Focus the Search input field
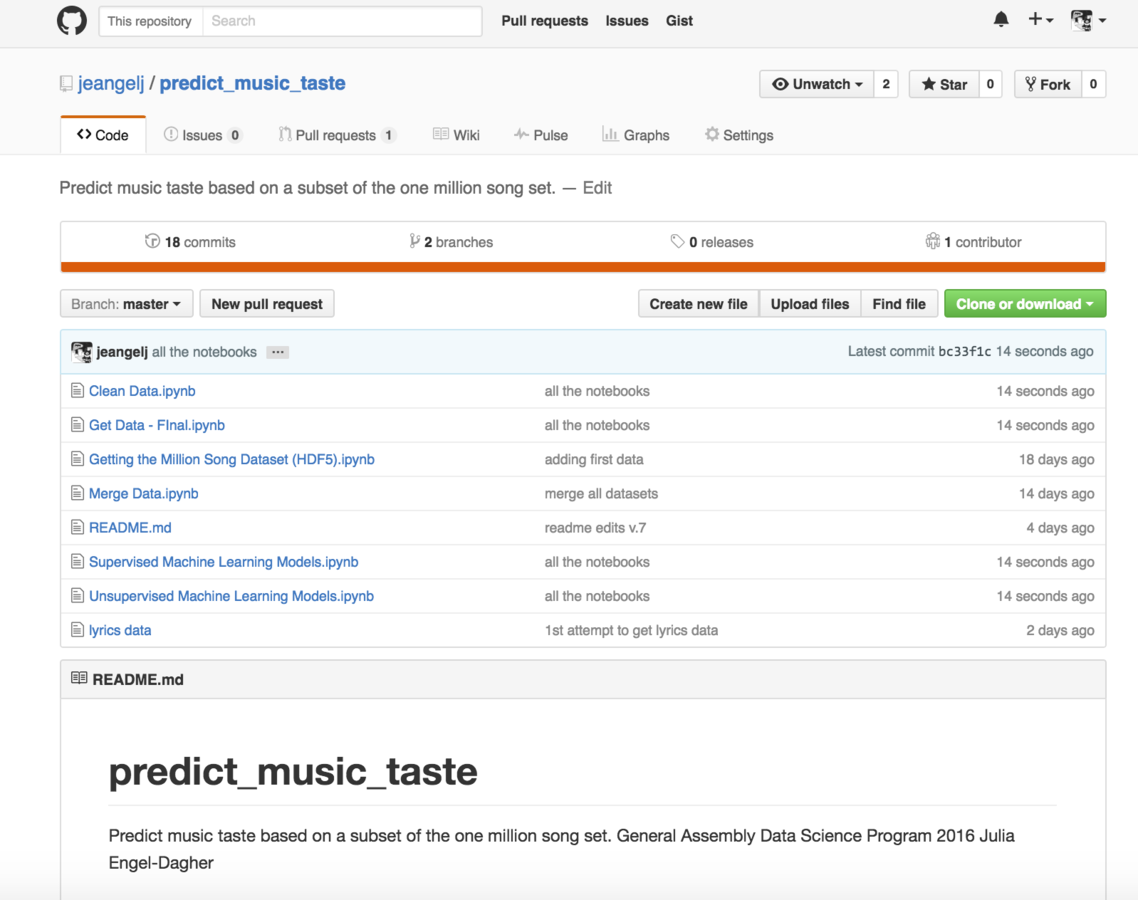This screenshot has height=900, width=1138. (342, 21)
